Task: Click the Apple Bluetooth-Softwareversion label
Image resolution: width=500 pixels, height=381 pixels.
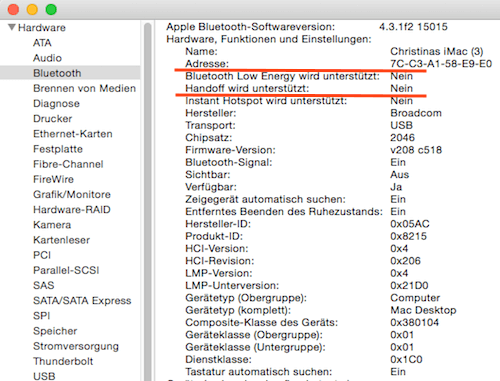Action: pyautogui.click(x=250, y=27)
